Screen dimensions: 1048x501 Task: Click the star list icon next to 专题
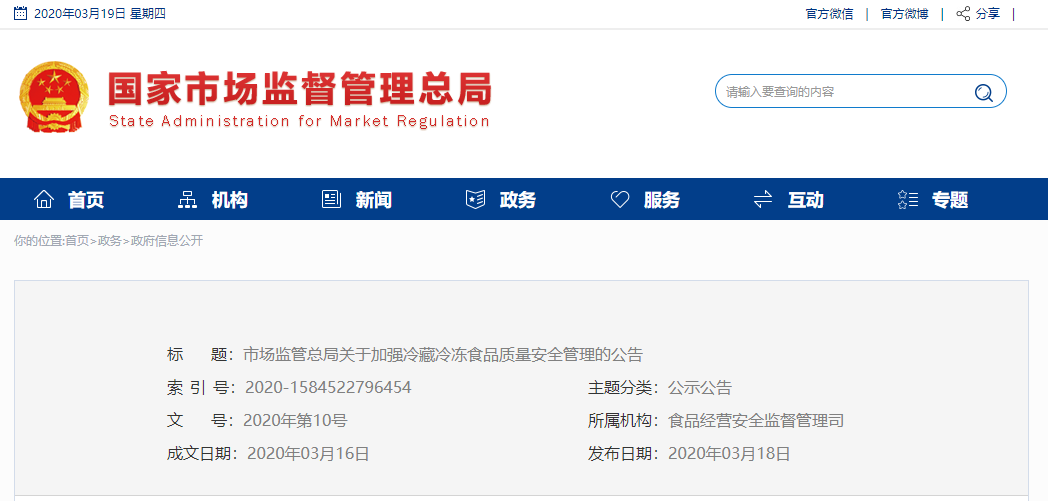click(x=908, y=199)
